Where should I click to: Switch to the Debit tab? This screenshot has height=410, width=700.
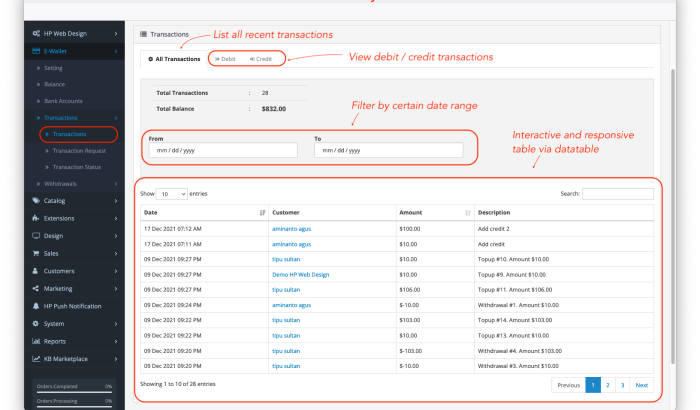(225, 59)
